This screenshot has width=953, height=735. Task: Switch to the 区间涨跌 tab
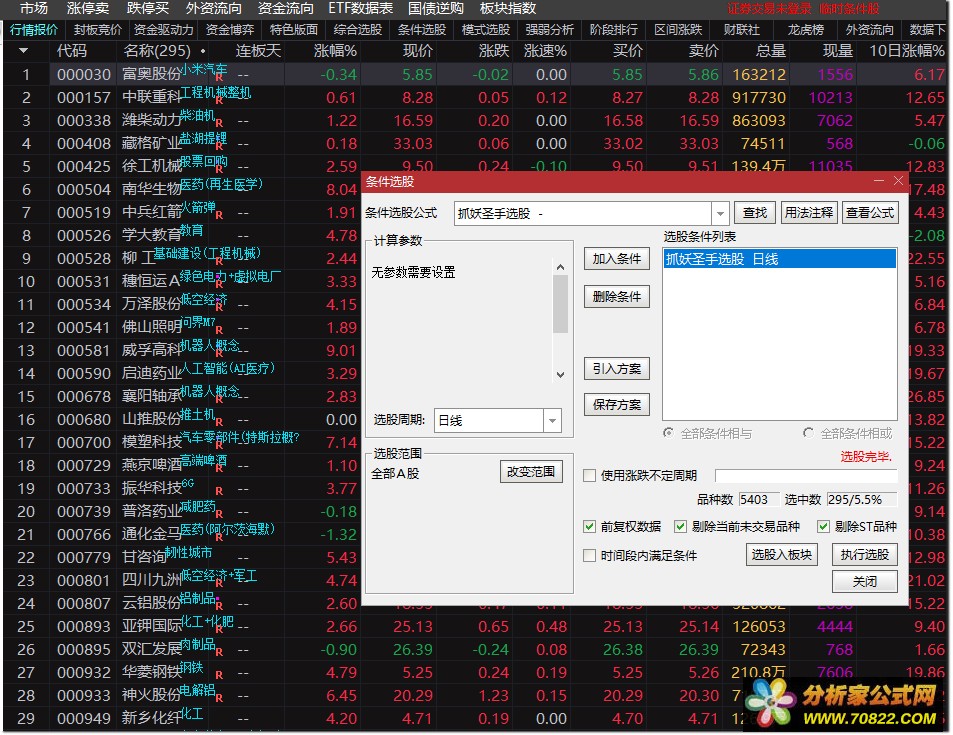pos(678,30)
